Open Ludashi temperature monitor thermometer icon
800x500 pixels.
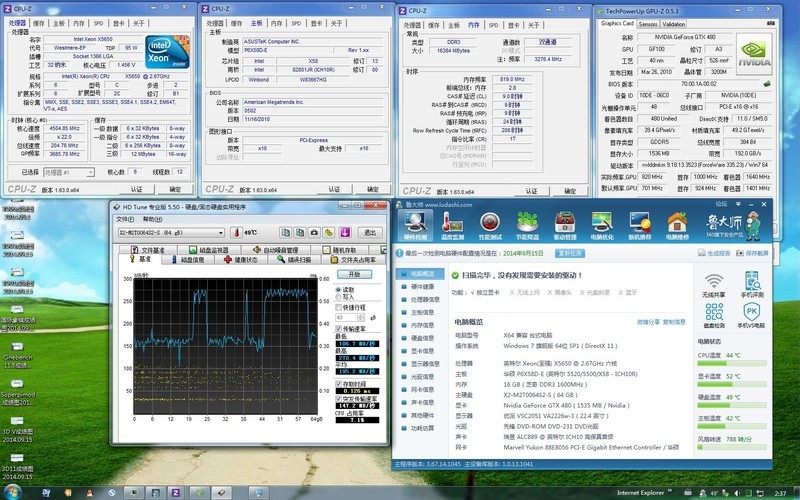452,225
